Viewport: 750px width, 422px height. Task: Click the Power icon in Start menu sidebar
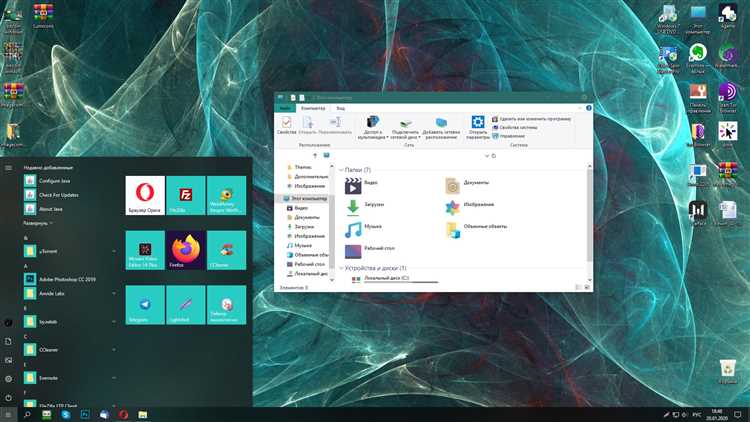tap(9, 397)
